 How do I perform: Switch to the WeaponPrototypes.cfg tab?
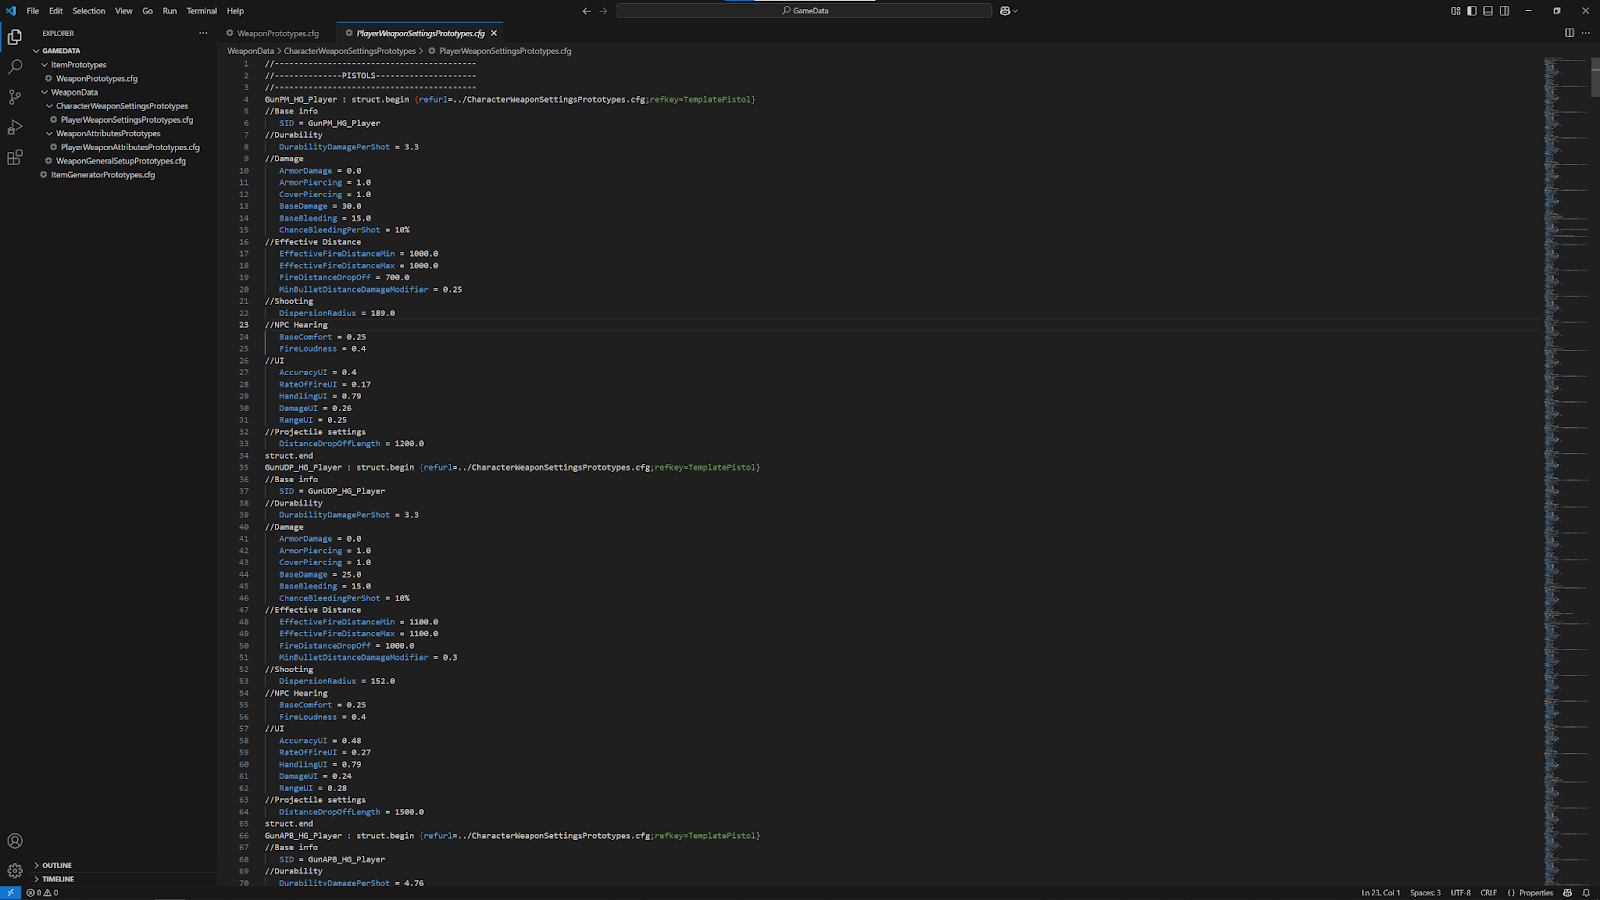(x=277, y=33)
